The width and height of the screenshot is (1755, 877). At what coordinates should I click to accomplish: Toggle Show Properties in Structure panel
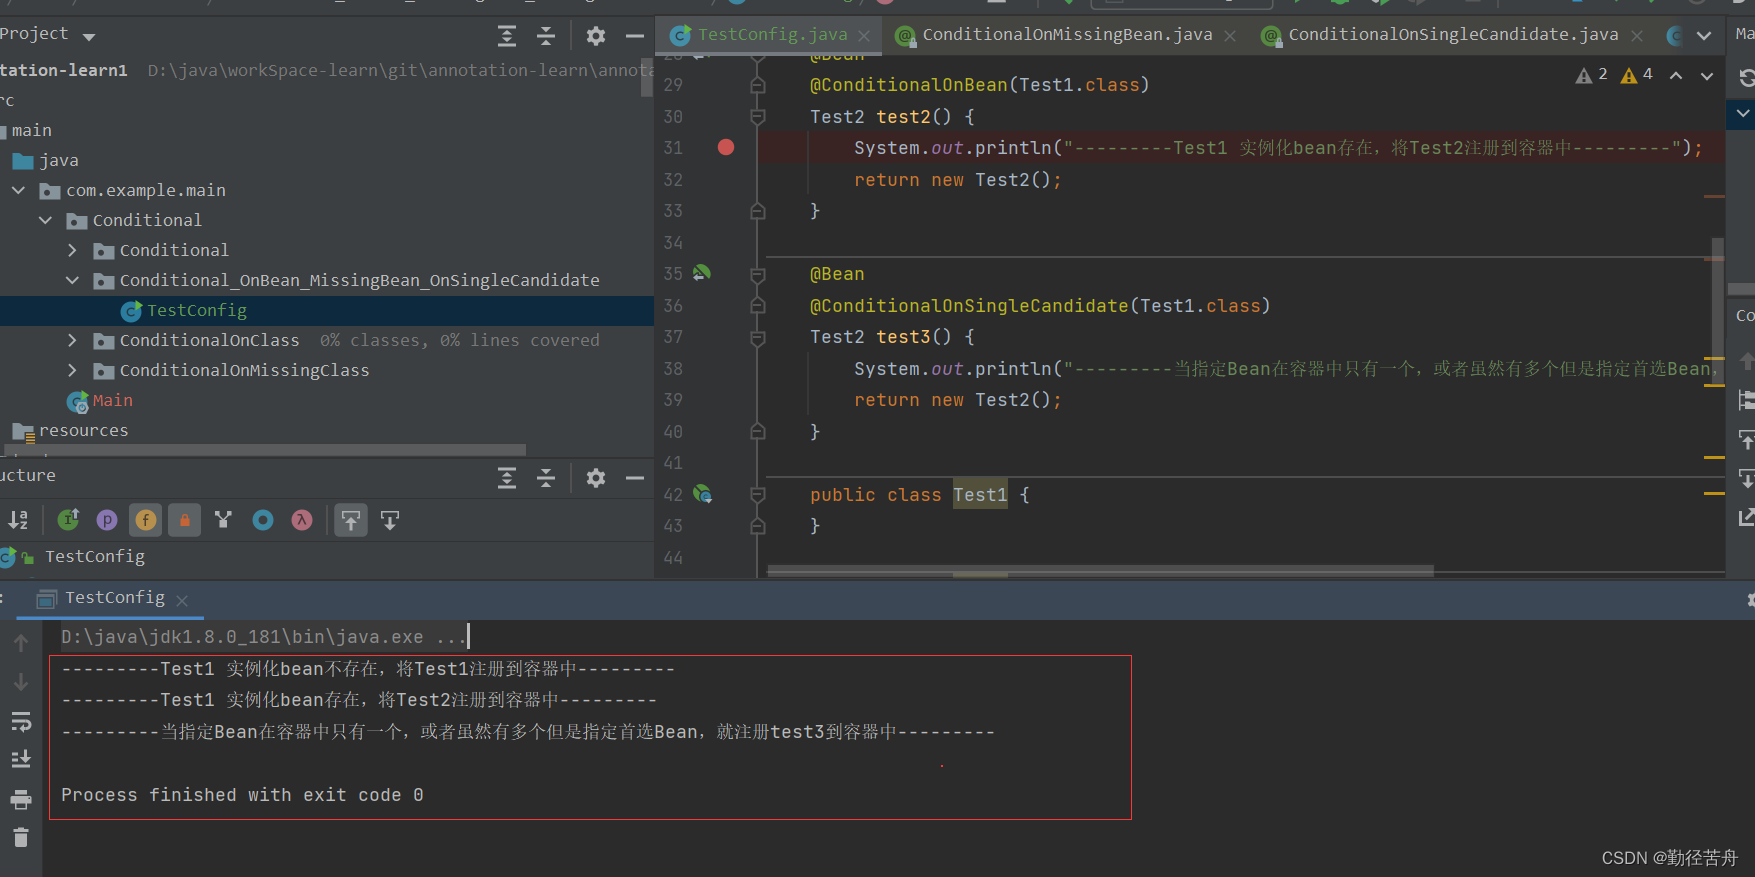coord(107,520)
